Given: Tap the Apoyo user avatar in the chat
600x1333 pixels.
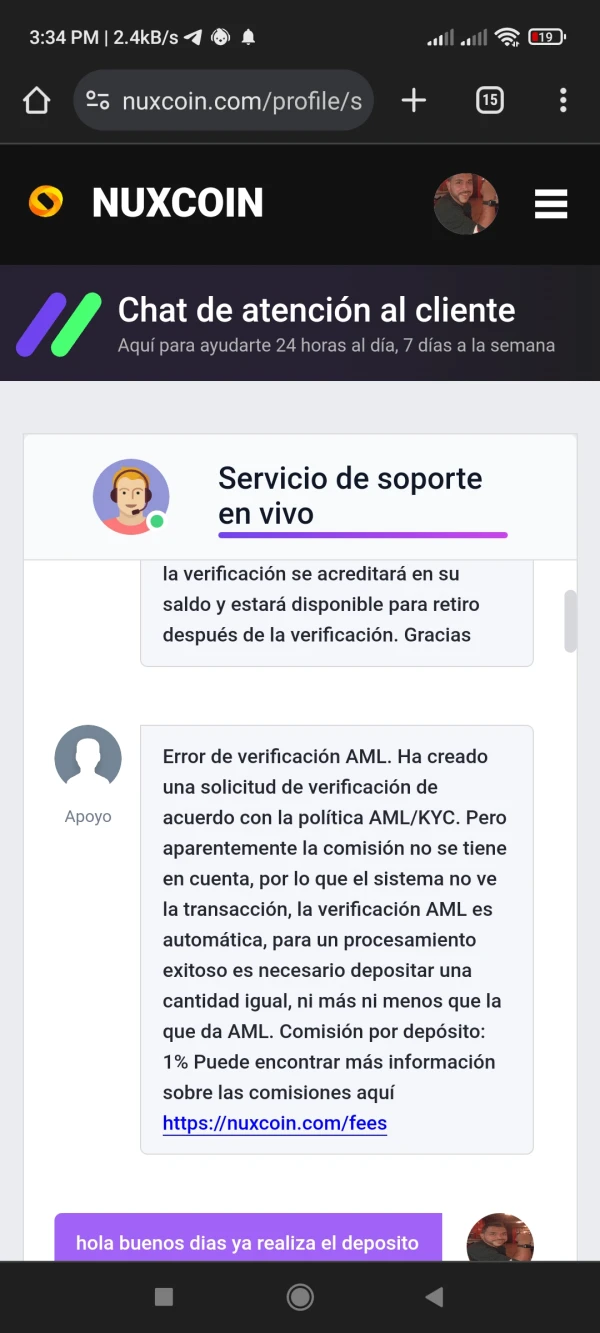Looking at the screenshot, I should tap(88, 757).
